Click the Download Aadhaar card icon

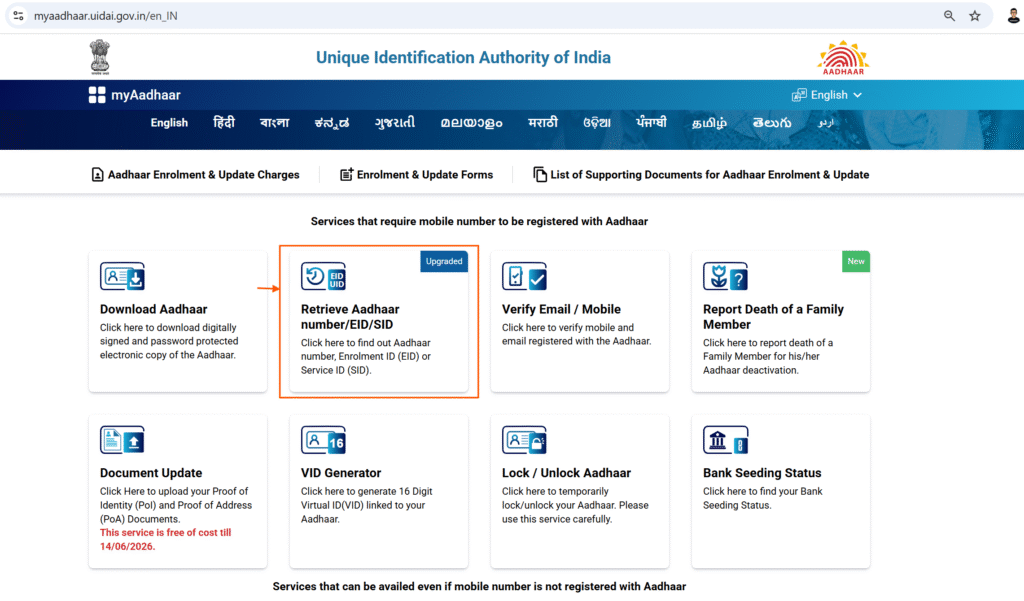123,277
